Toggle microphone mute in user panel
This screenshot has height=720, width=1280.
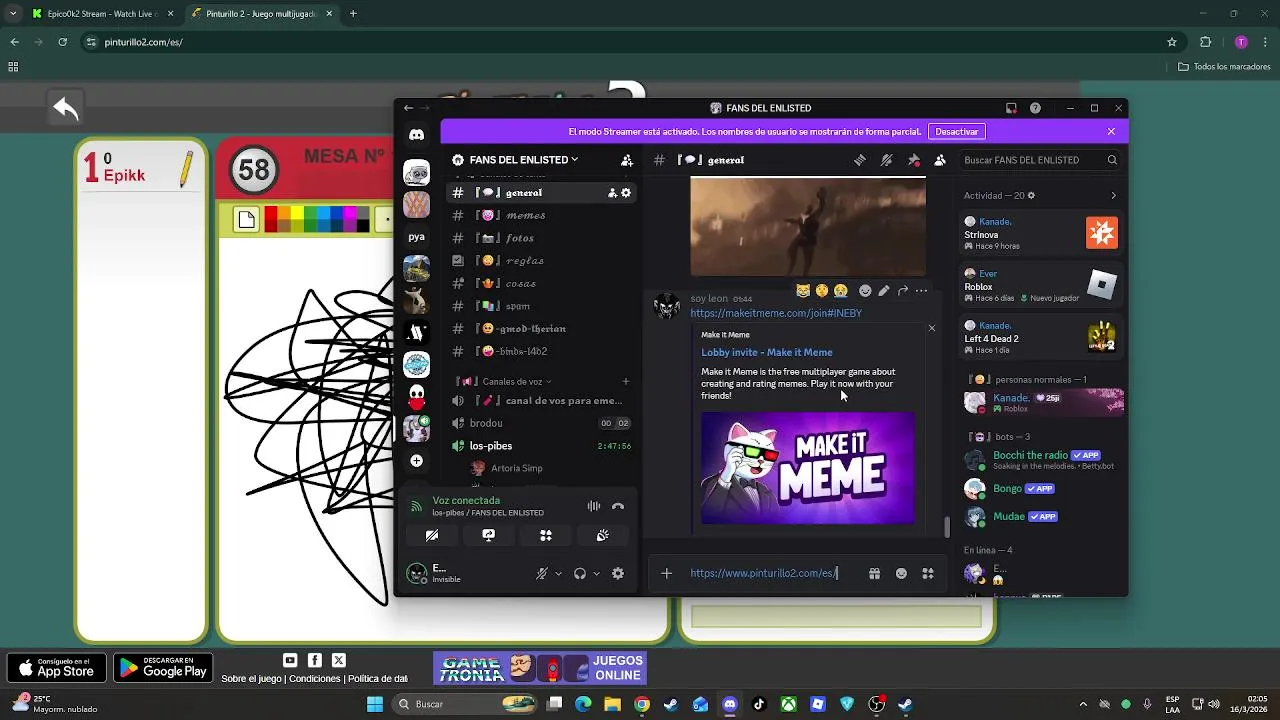tap(541, 573)
